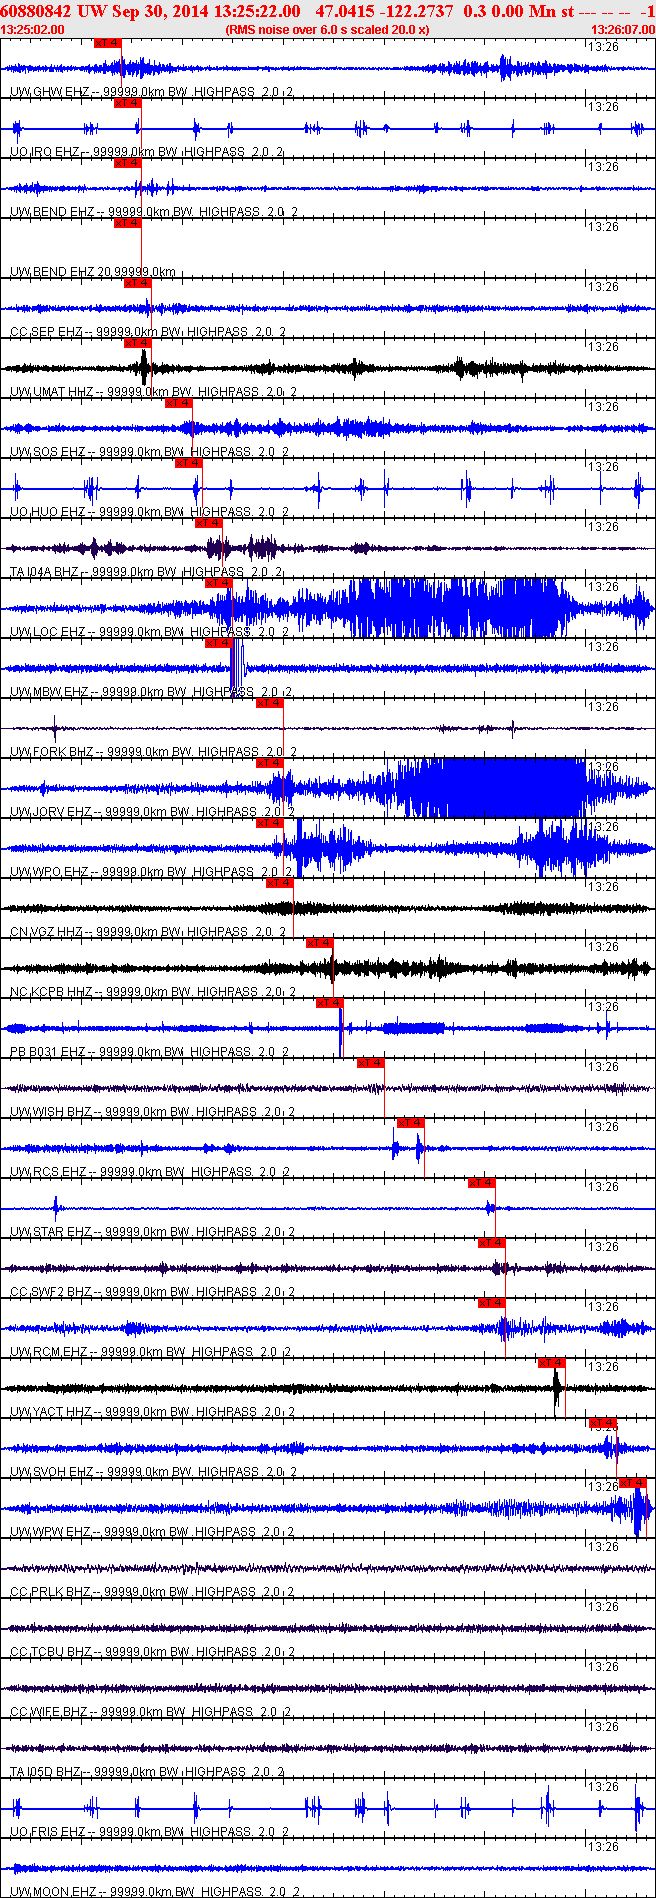Click the coordinates 47.0415 -122.2737

(384, 10)
